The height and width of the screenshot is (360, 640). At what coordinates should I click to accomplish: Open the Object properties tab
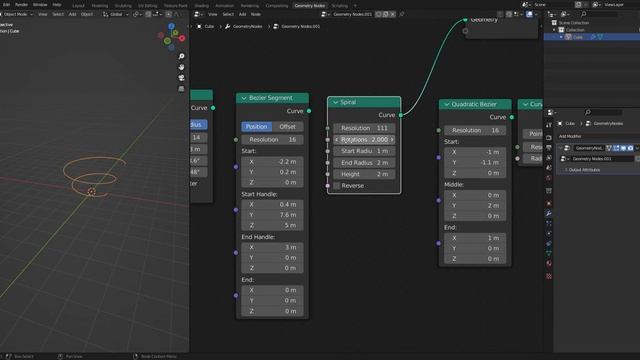point(549,203)
